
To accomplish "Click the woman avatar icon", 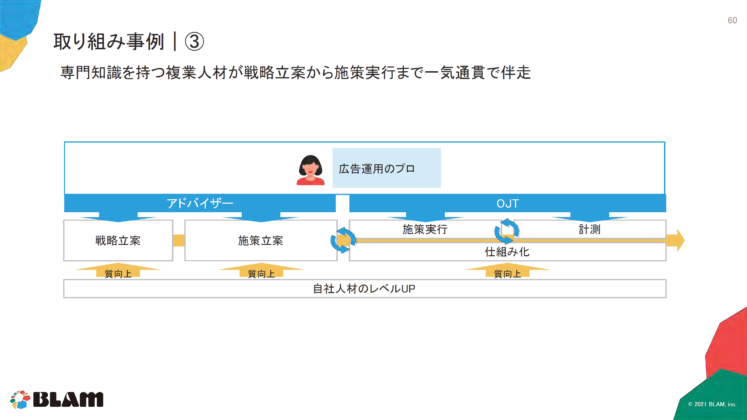I will click(311, 170).
